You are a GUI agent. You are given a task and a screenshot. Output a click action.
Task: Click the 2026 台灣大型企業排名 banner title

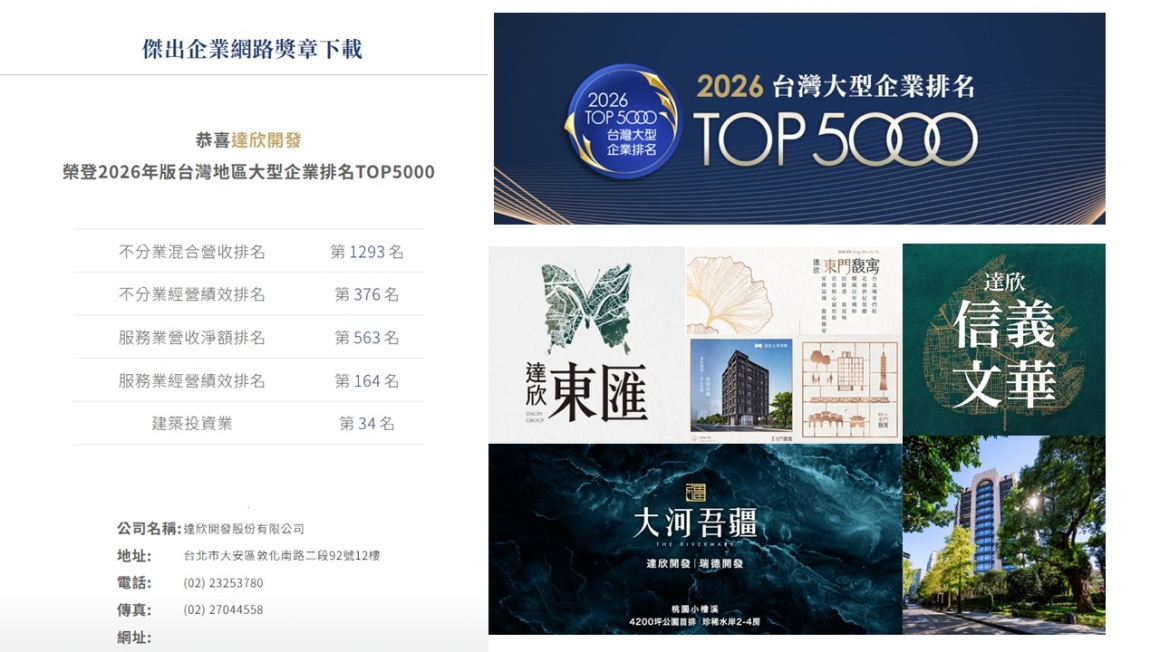point(836,87)
